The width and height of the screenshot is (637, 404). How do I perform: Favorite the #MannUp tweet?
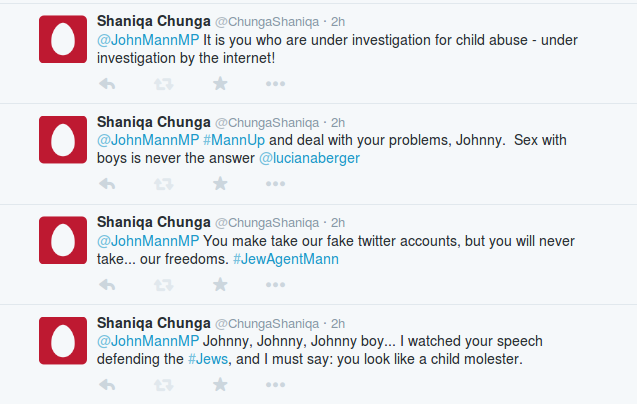[x=219, y=184]
